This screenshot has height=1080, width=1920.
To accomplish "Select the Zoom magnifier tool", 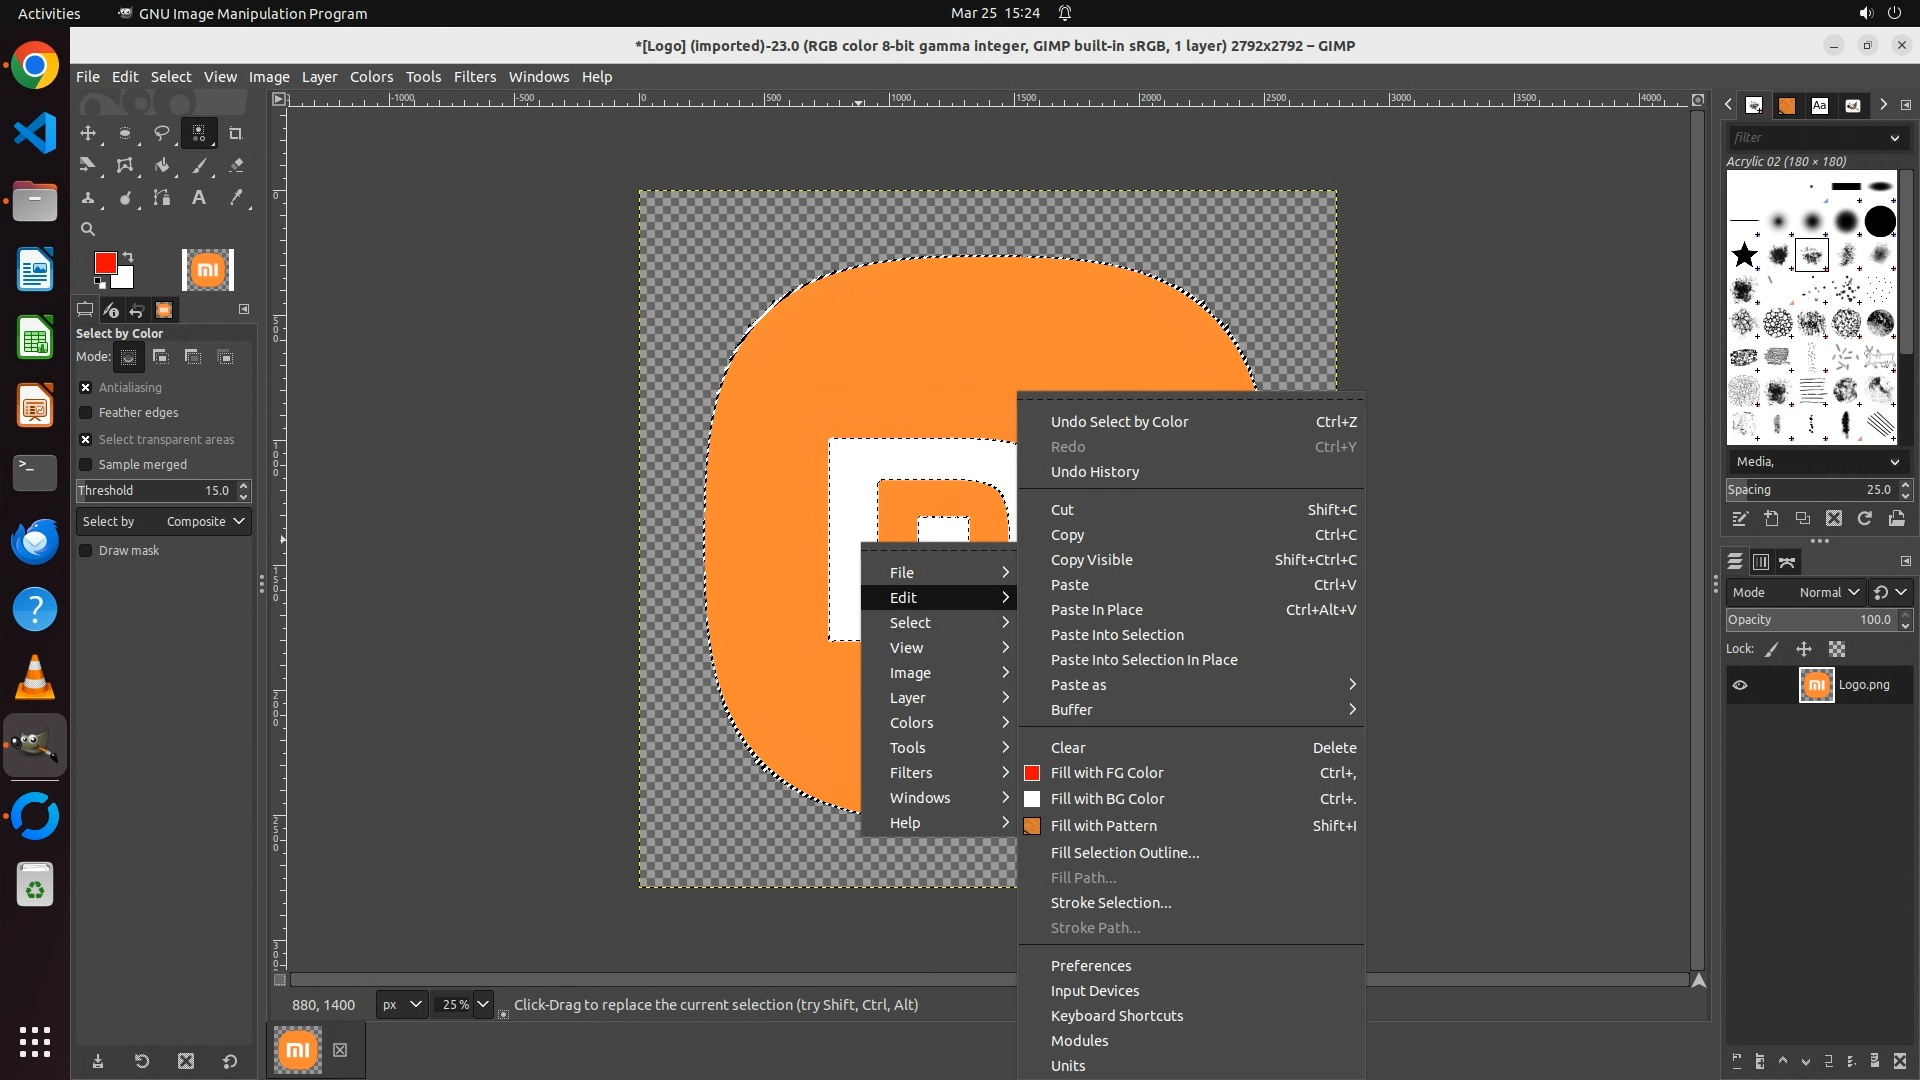I will point(88,229).
